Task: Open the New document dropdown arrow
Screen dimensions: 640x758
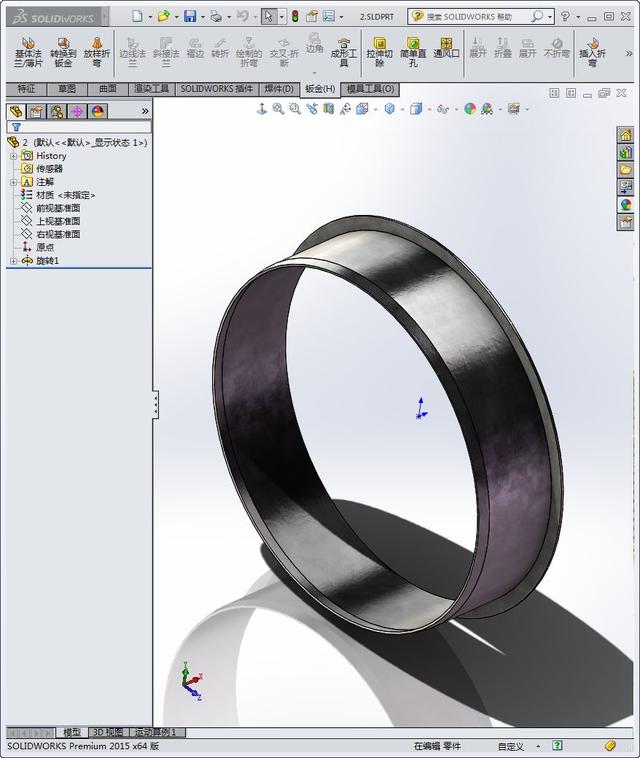Action: point(150,17)
